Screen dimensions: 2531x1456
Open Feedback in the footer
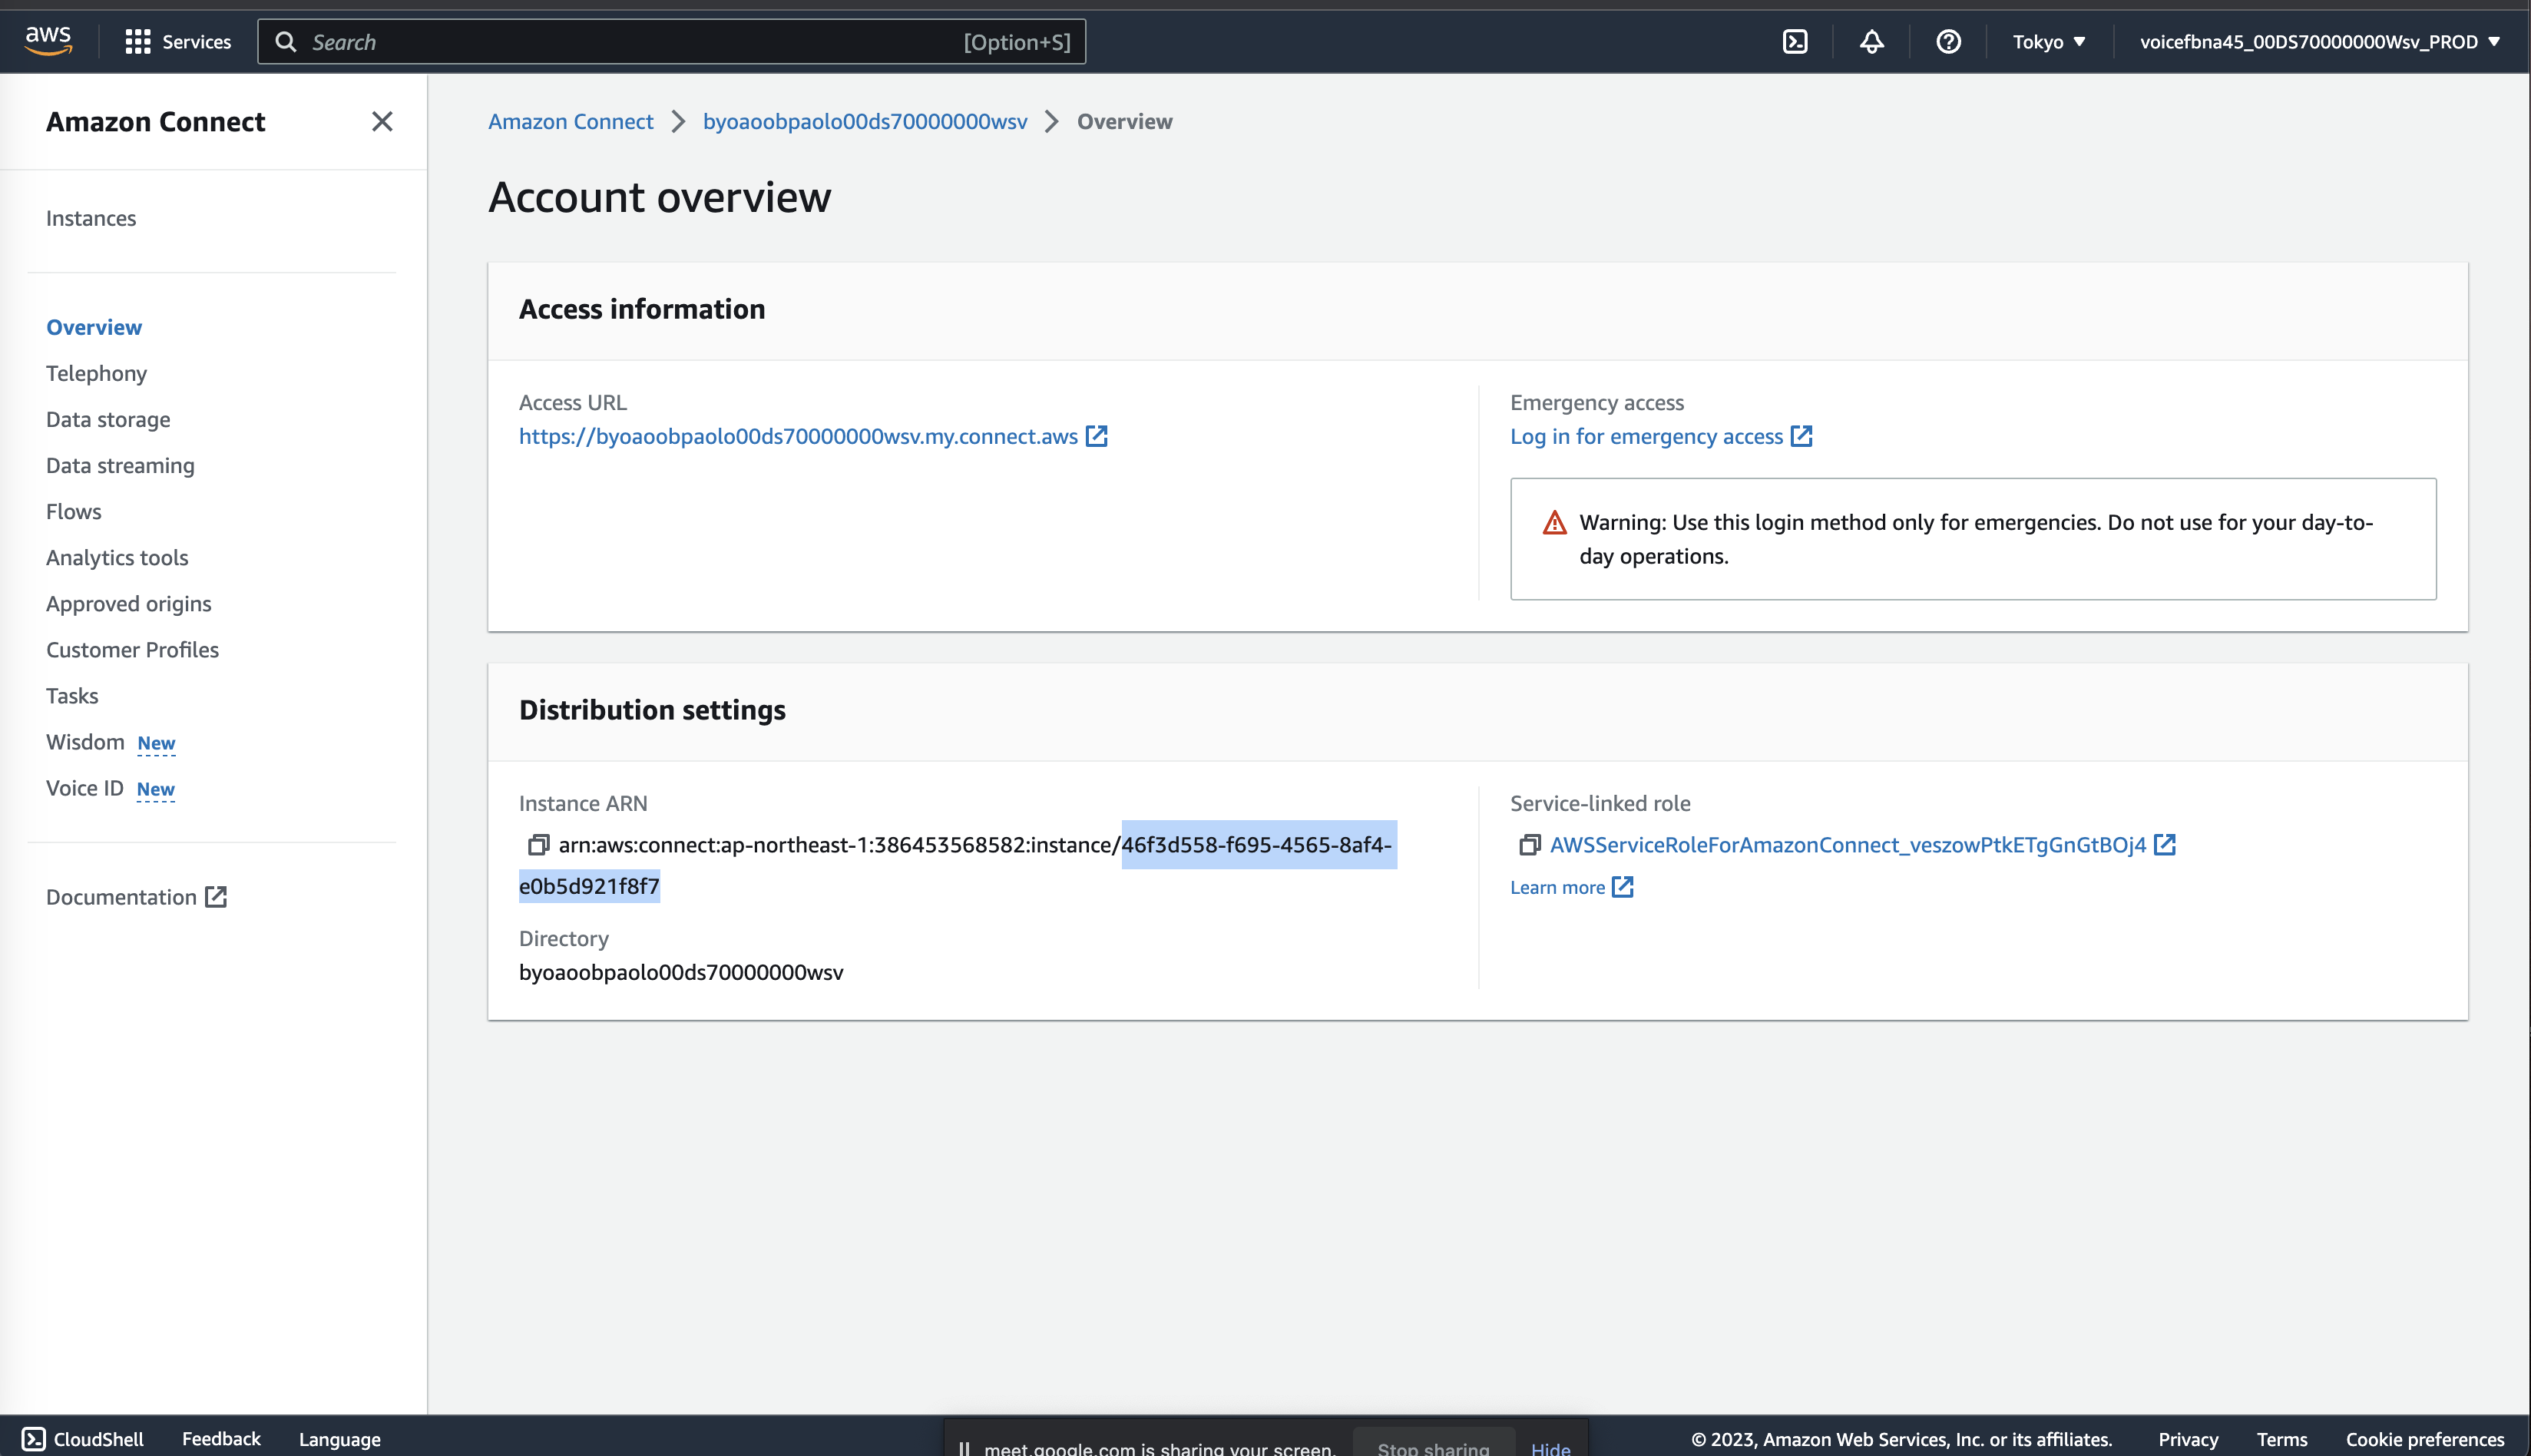(x=221, y=1439)
